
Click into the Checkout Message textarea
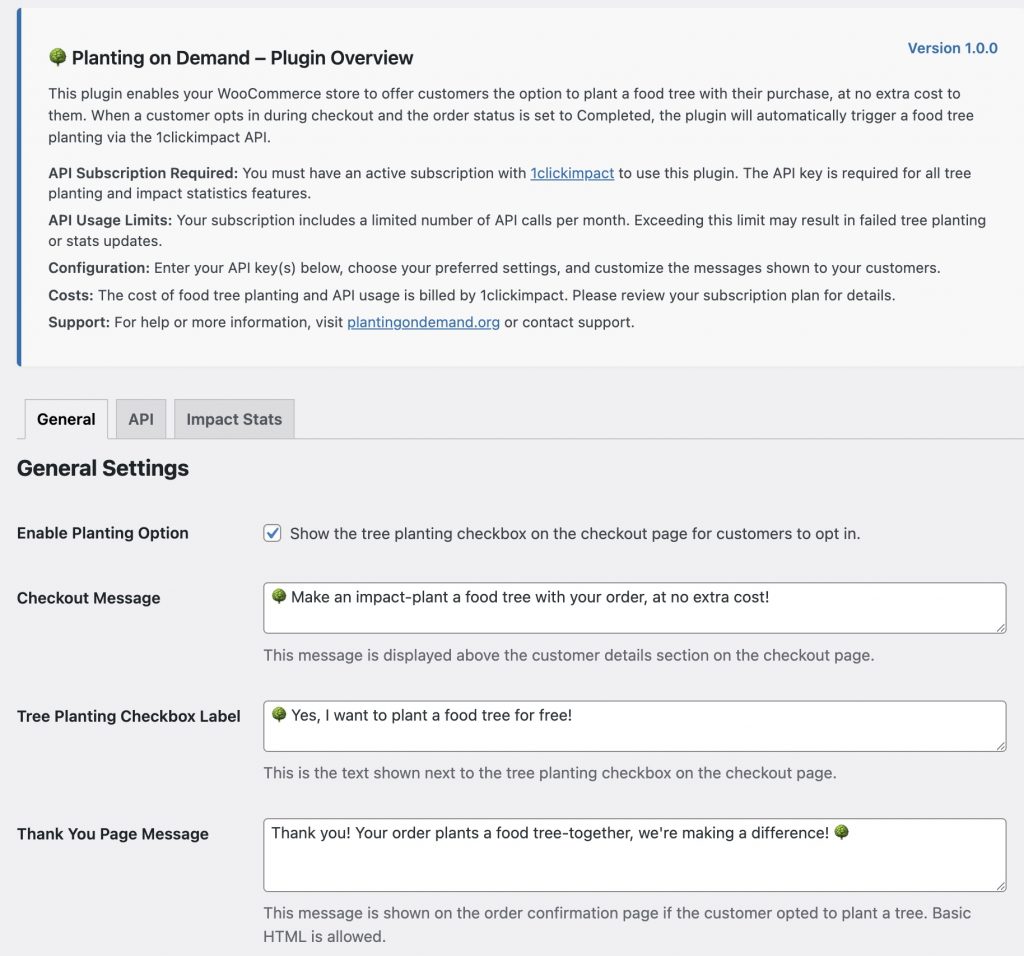(635, 608)
